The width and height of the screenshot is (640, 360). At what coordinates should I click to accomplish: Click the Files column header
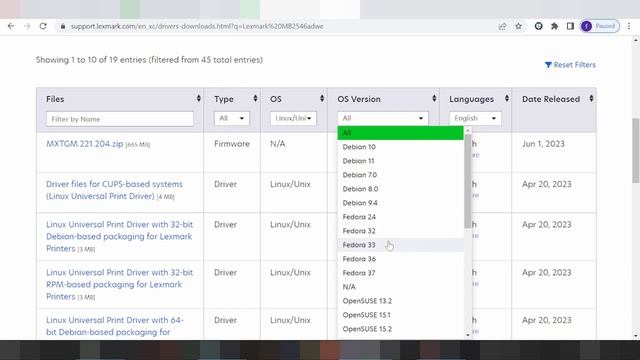pyautogui.click(x=55, y=99)
